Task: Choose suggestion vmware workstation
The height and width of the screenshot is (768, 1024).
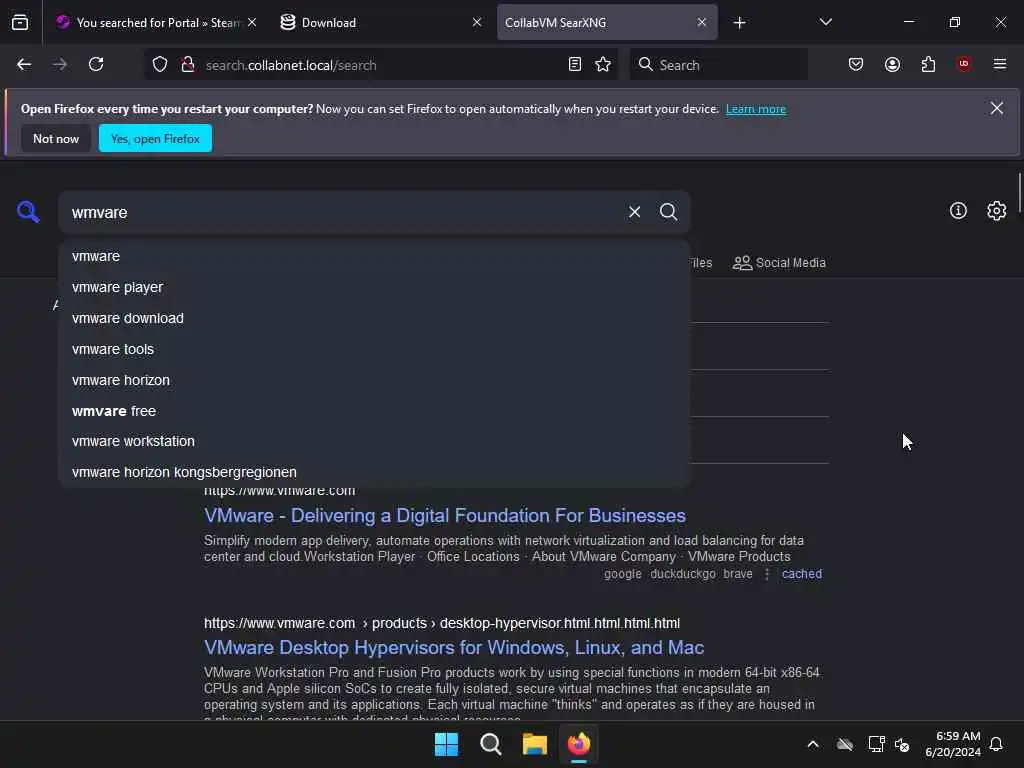Action: [x=375, y=441]
